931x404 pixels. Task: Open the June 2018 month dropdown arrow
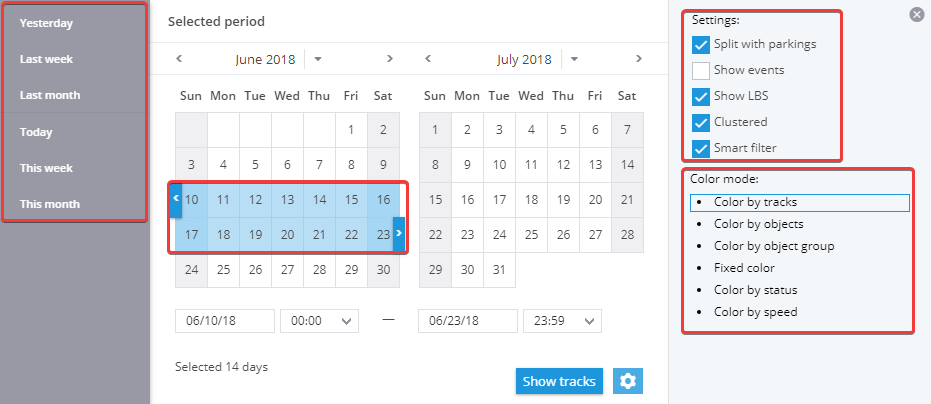pyautogui.click(x=318, y=59)
